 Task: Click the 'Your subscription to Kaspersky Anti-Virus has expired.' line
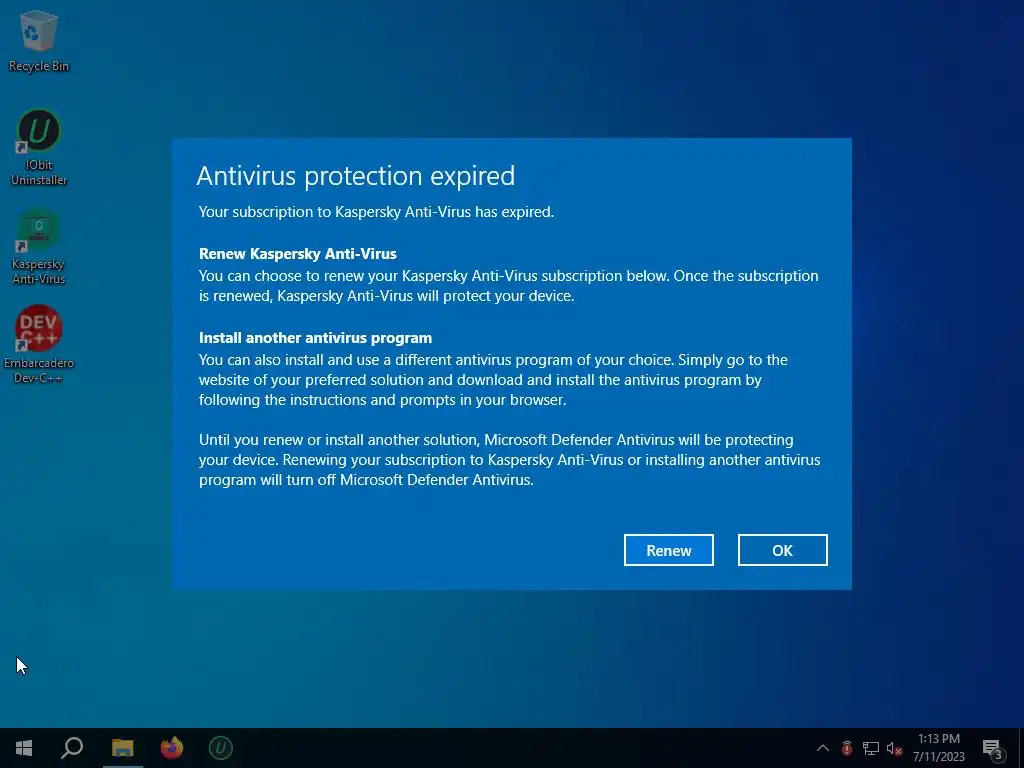click(376, 212)
